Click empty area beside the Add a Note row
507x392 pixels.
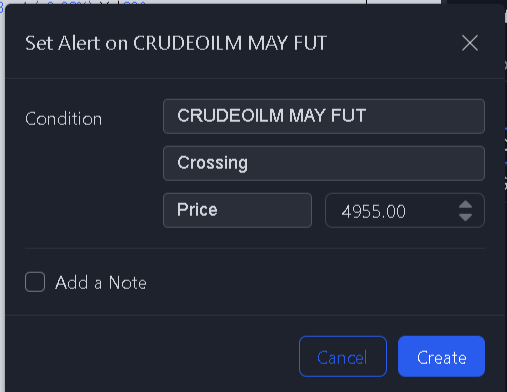click(317, 283)
